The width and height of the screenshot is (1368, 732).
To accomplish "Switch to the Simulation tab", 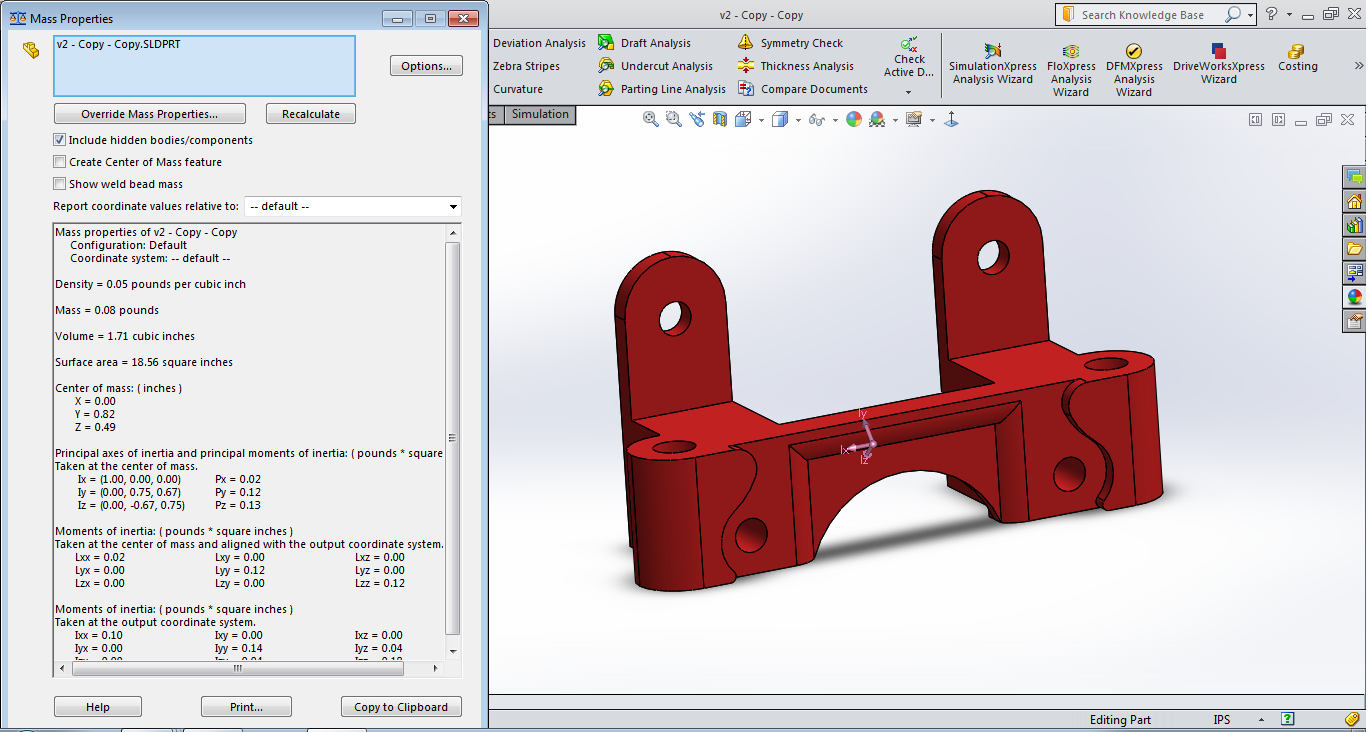I will pyautogui.click(x=540, y=114).
